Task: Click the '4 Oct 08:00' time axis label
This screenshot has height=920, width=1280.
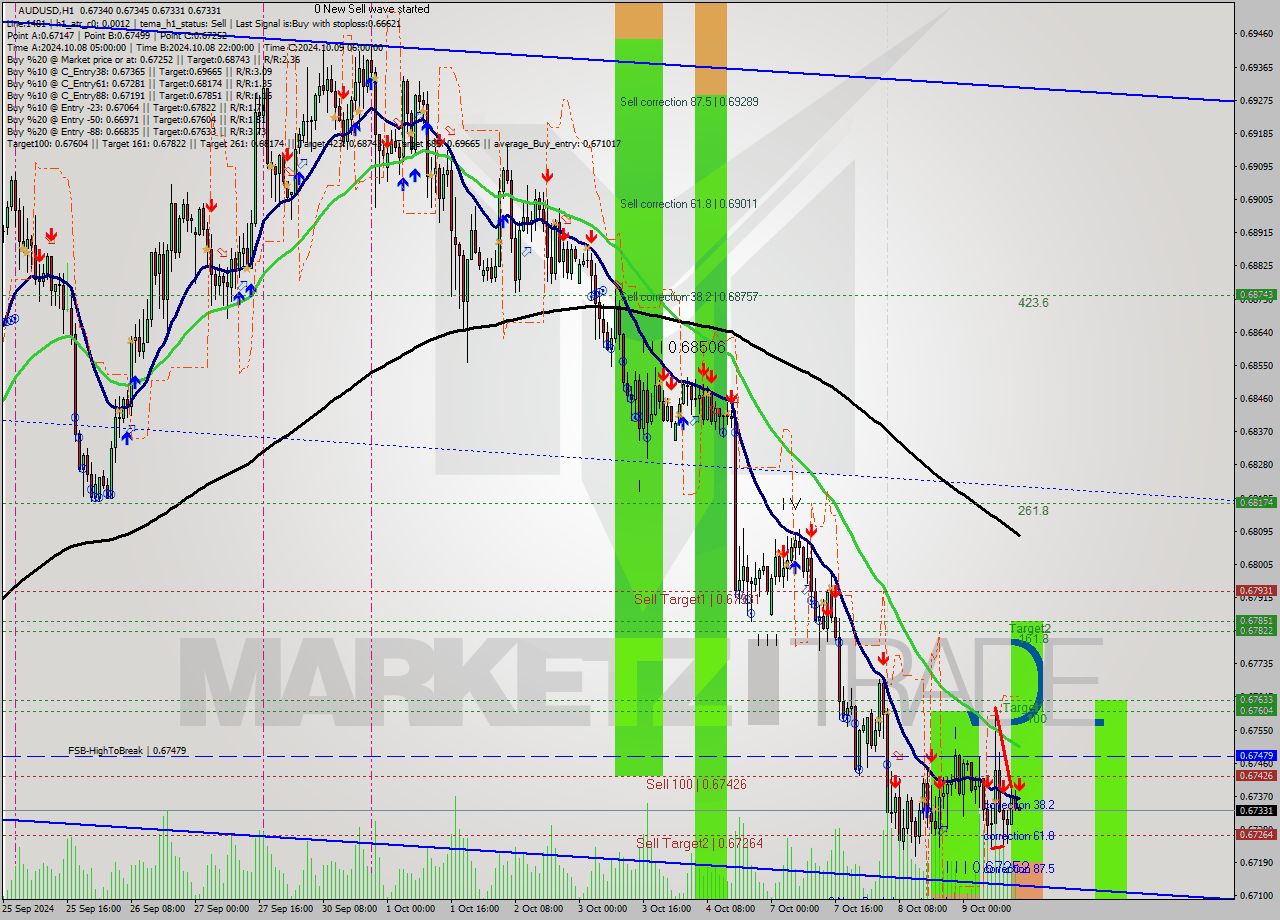Action: click(731, 909)
